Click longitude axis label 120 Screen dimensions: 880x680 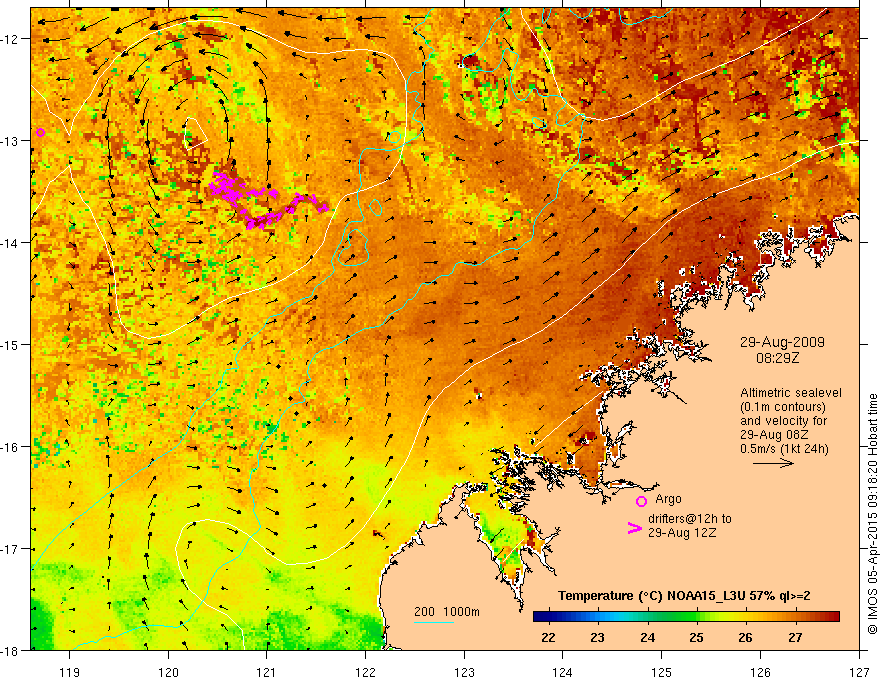[168, 672]
